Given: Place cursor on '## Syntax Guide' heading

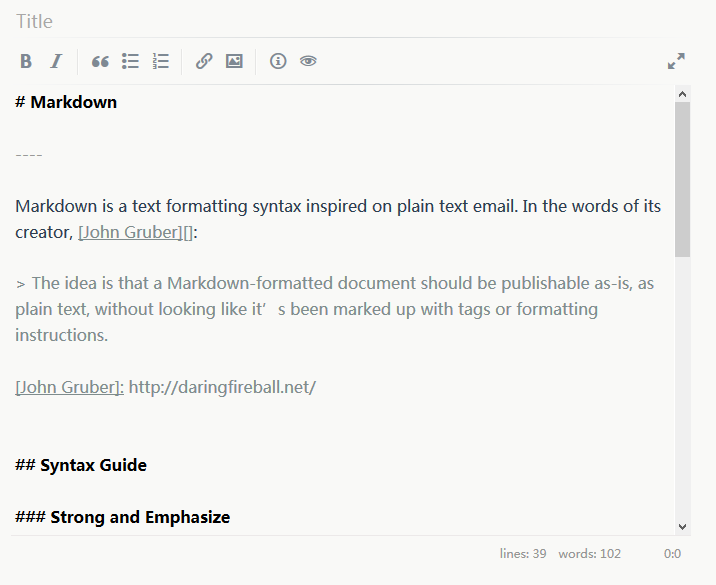Looking at the screenshot, I should pyautogui.click(x=81, y=465).
